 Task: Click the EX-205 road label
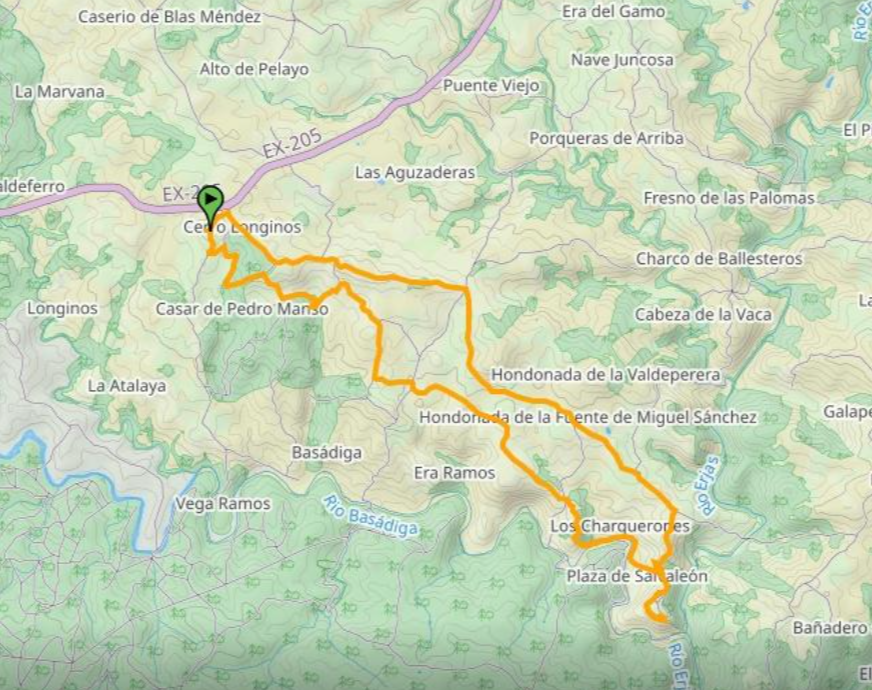292,144
